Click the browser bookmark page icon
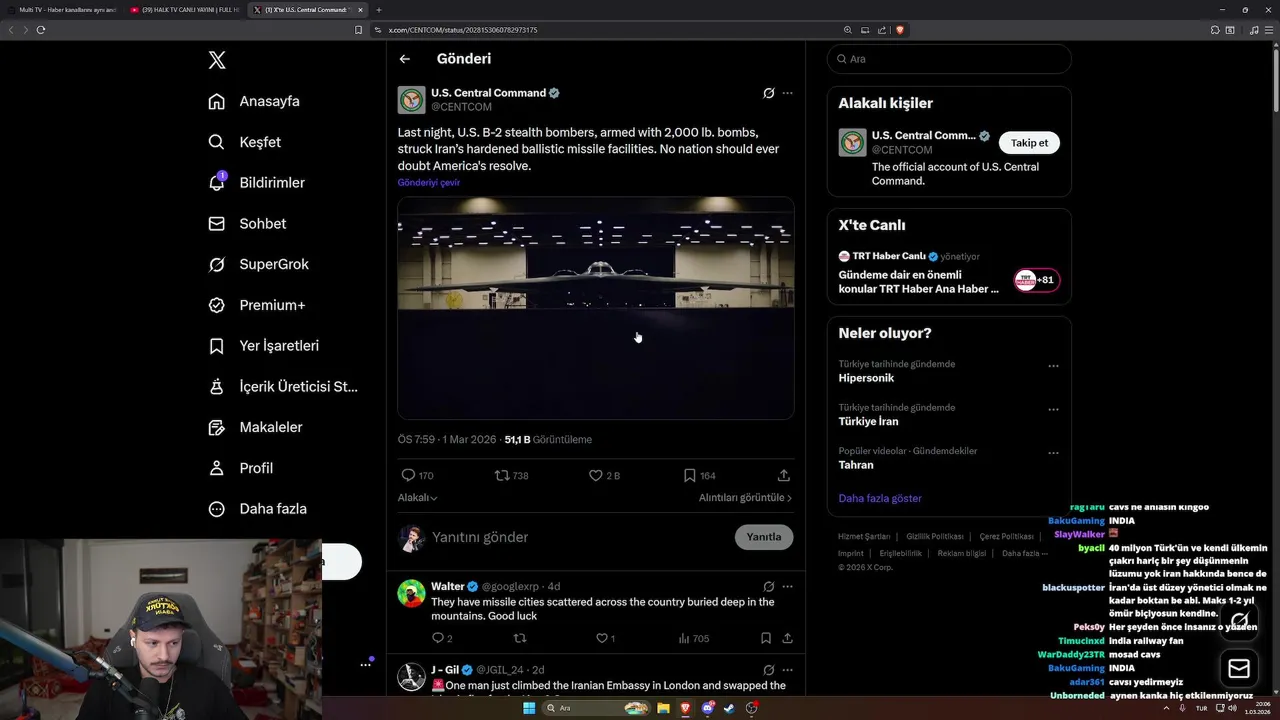 (x=359, y=30)
